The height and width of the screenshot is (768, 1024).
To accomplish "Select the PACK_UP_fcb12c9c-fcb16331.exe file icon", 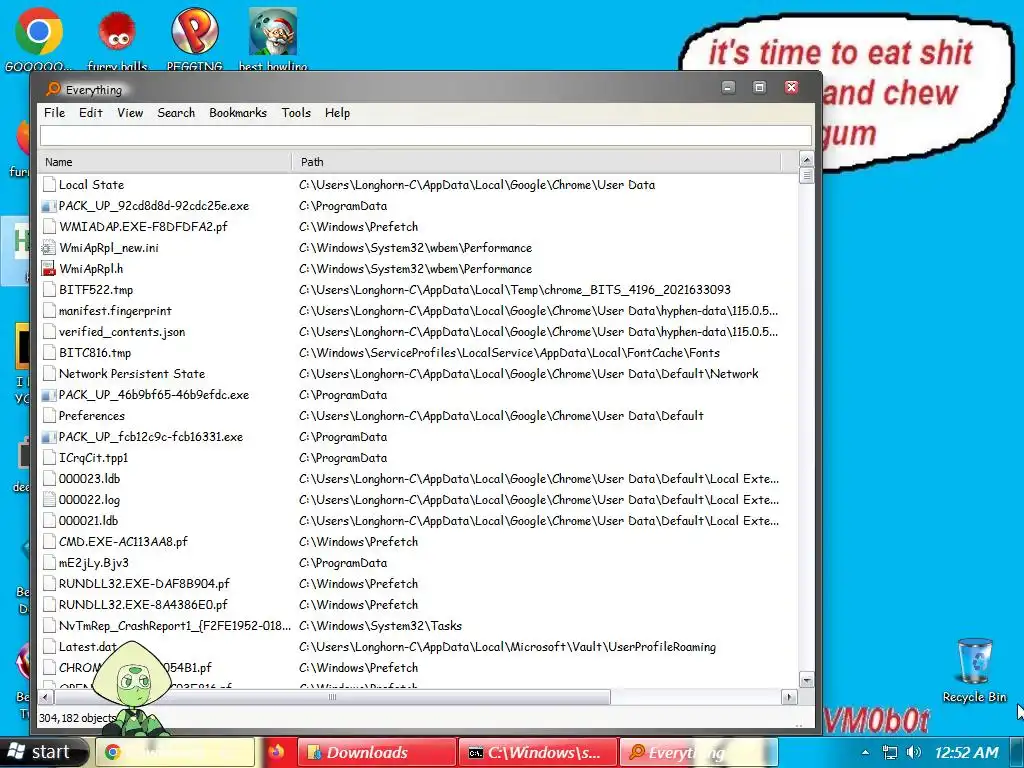I will [48, 437].
